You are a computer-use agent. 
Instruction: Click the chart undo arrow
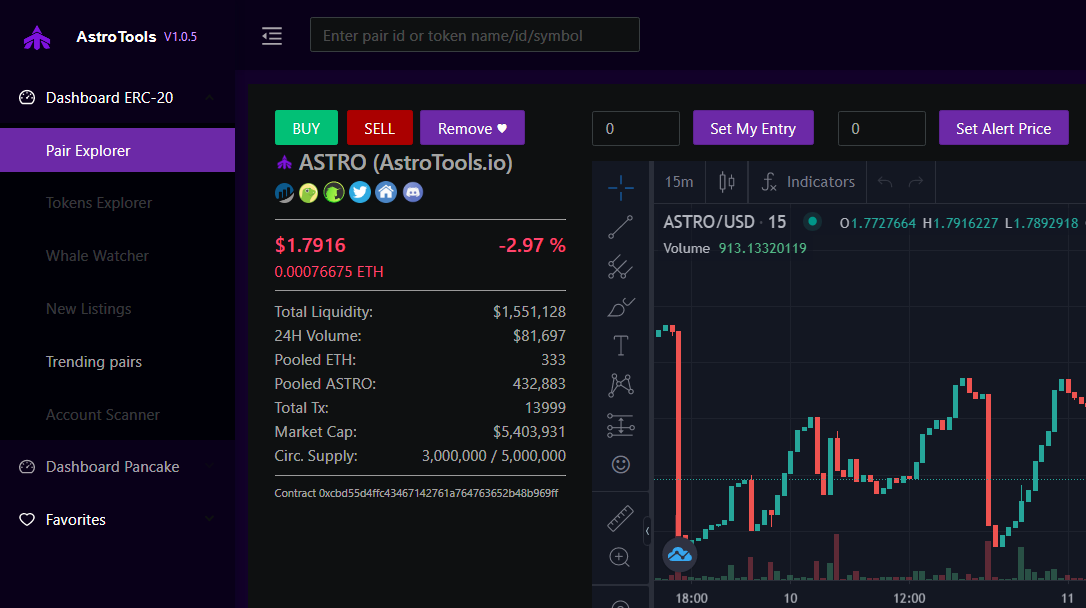tap(885, 182)
